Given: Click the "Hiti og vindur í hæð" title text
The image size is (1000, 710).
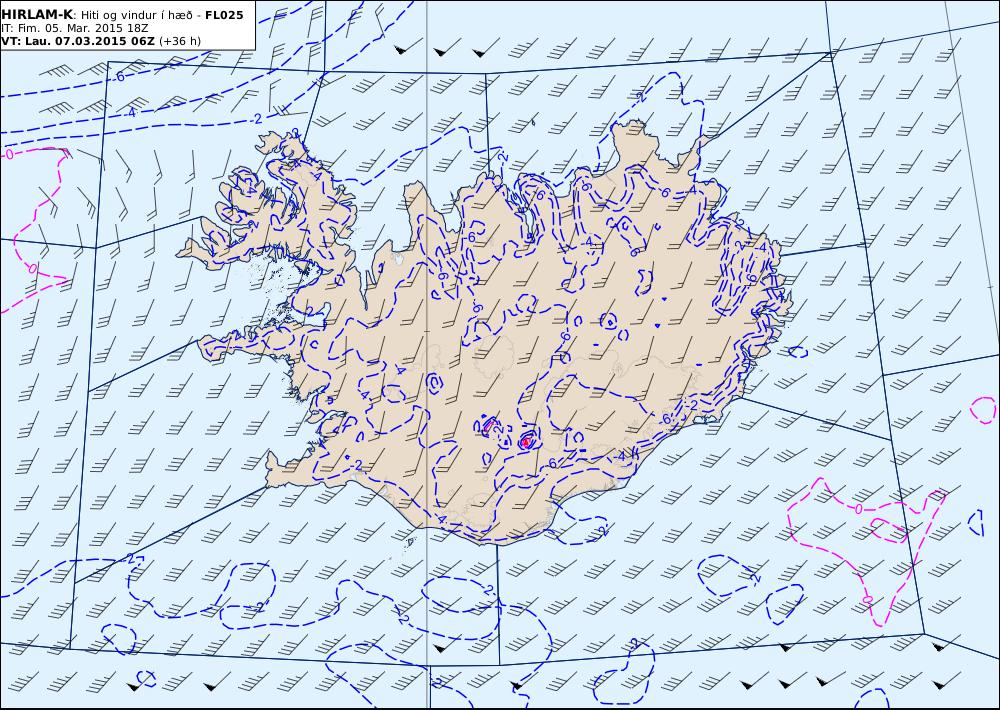Looking at the screenshot, I should coord(136,15).
